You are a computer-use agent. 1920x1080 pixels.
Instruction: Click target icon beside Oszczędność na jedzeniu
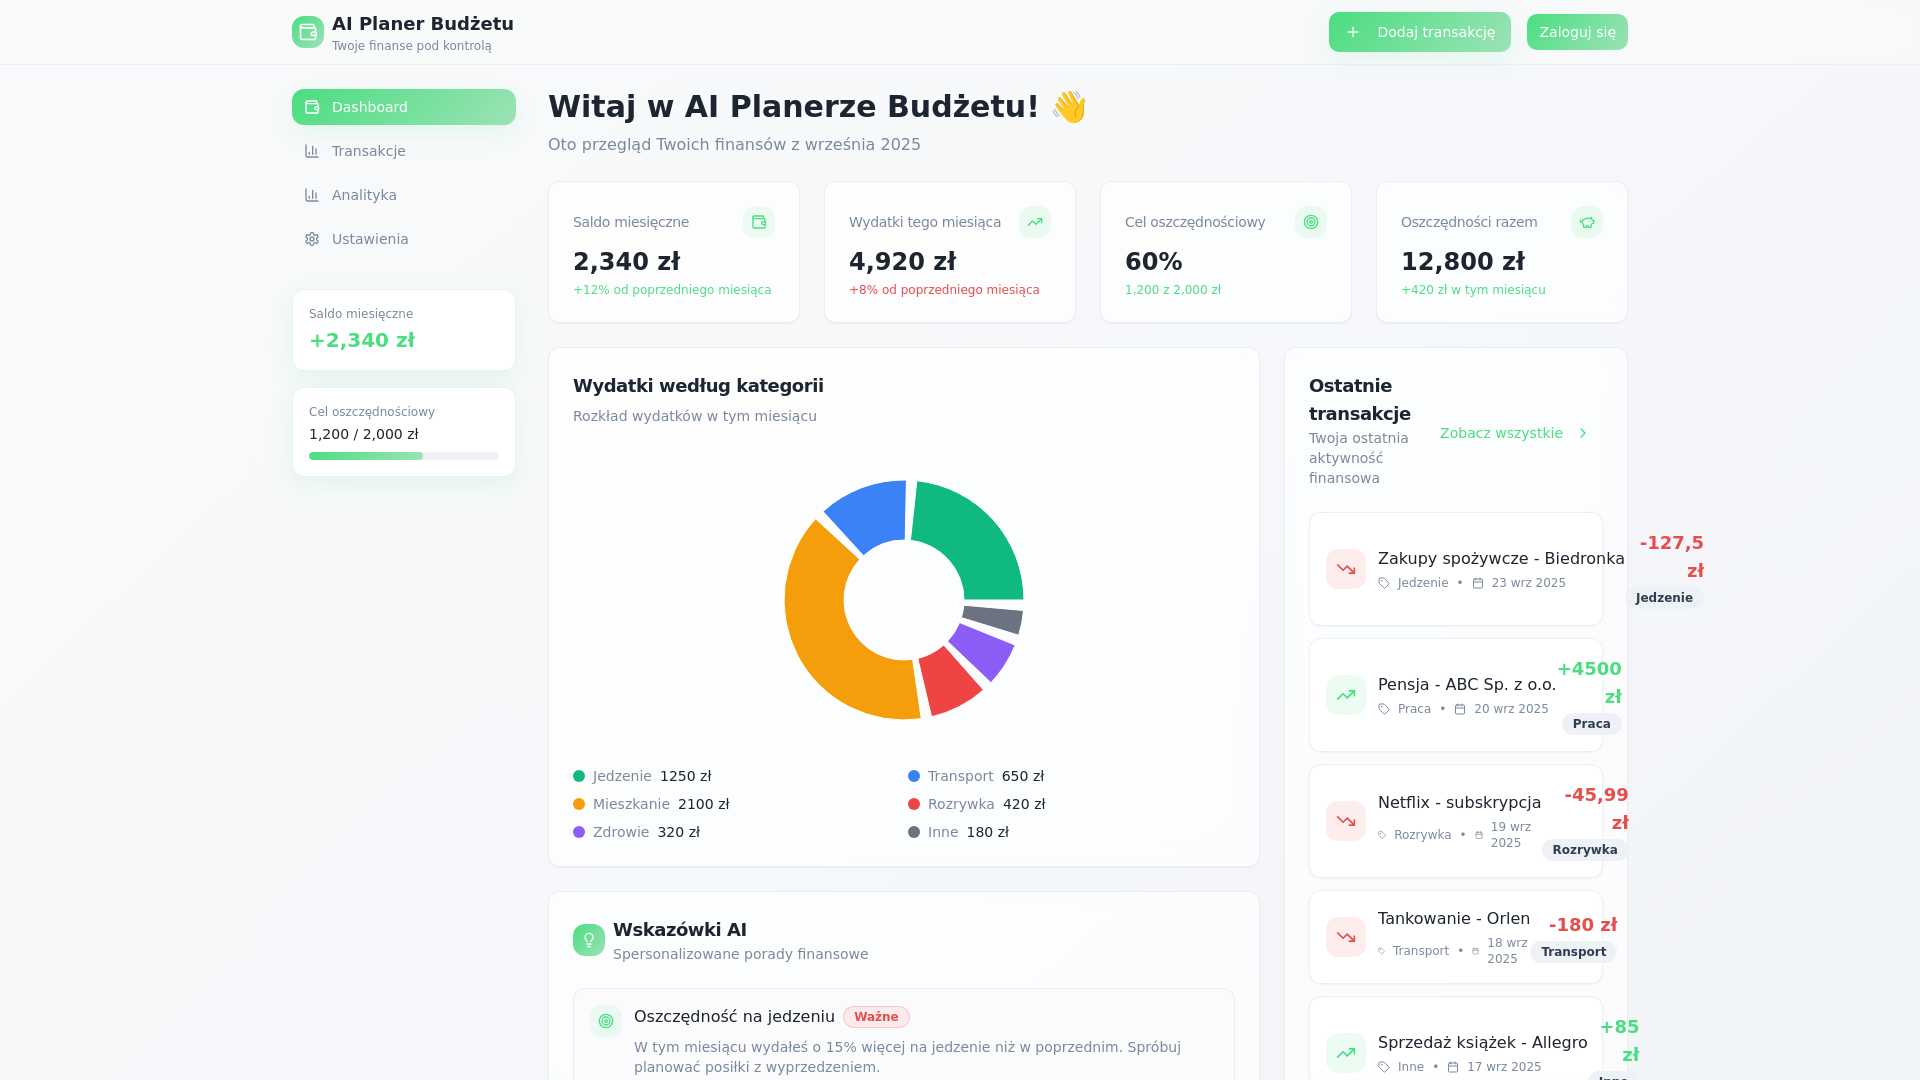tap(606, 1021)
